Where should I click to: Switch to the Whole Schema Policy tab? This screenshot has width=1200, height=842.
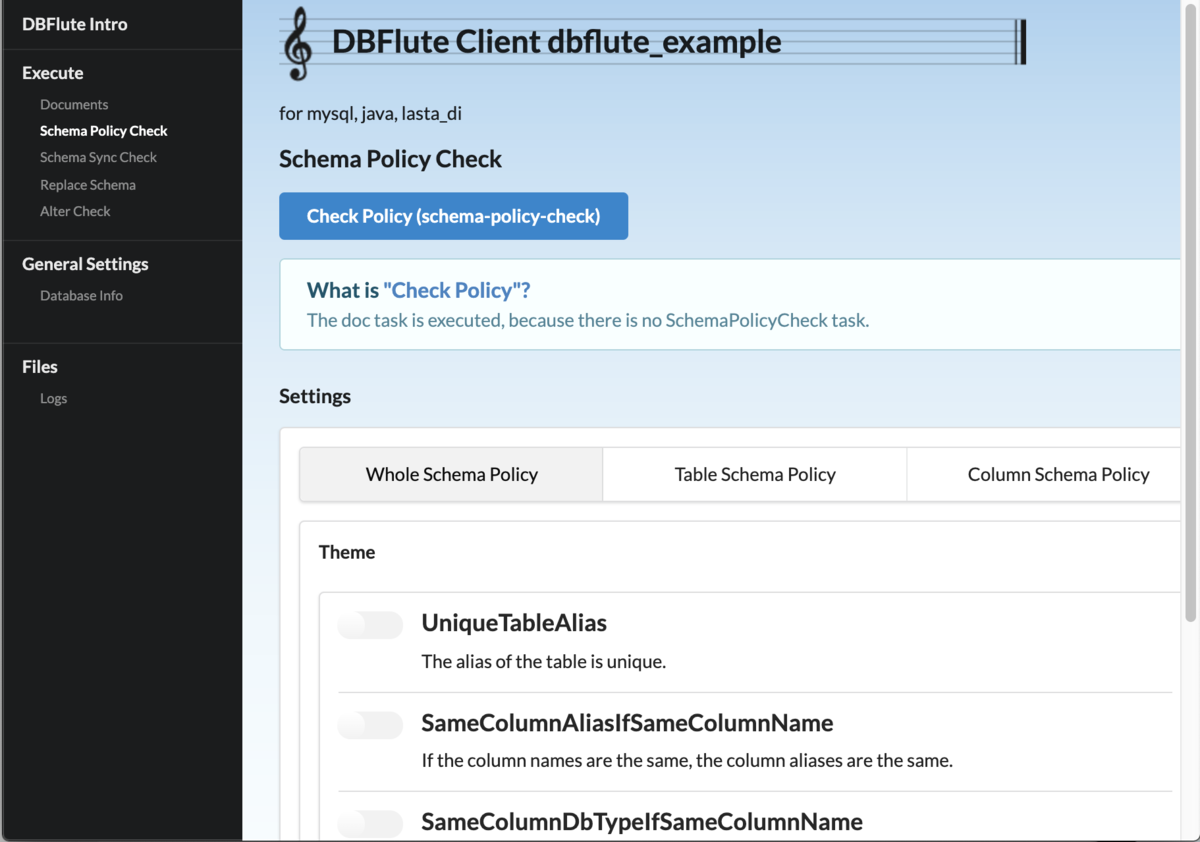coord(452,474)
